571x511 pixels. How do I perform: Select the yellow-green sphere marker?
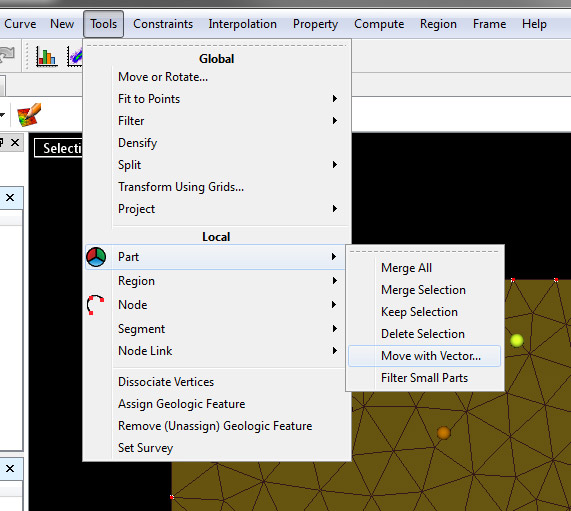pyautogui.click(x=516, y=341)
